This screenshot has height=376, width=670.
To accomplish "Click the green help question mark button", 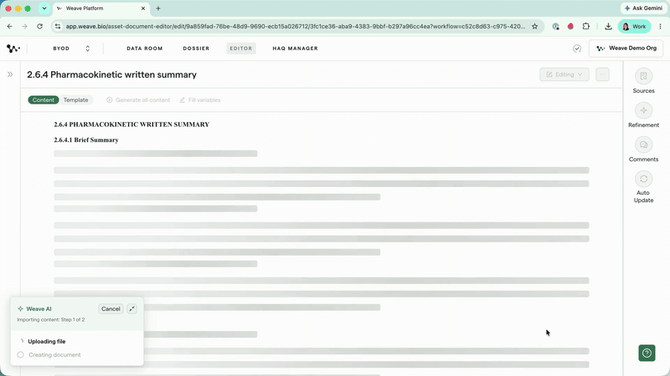I will pyautogui.click(x=646, y=353).
